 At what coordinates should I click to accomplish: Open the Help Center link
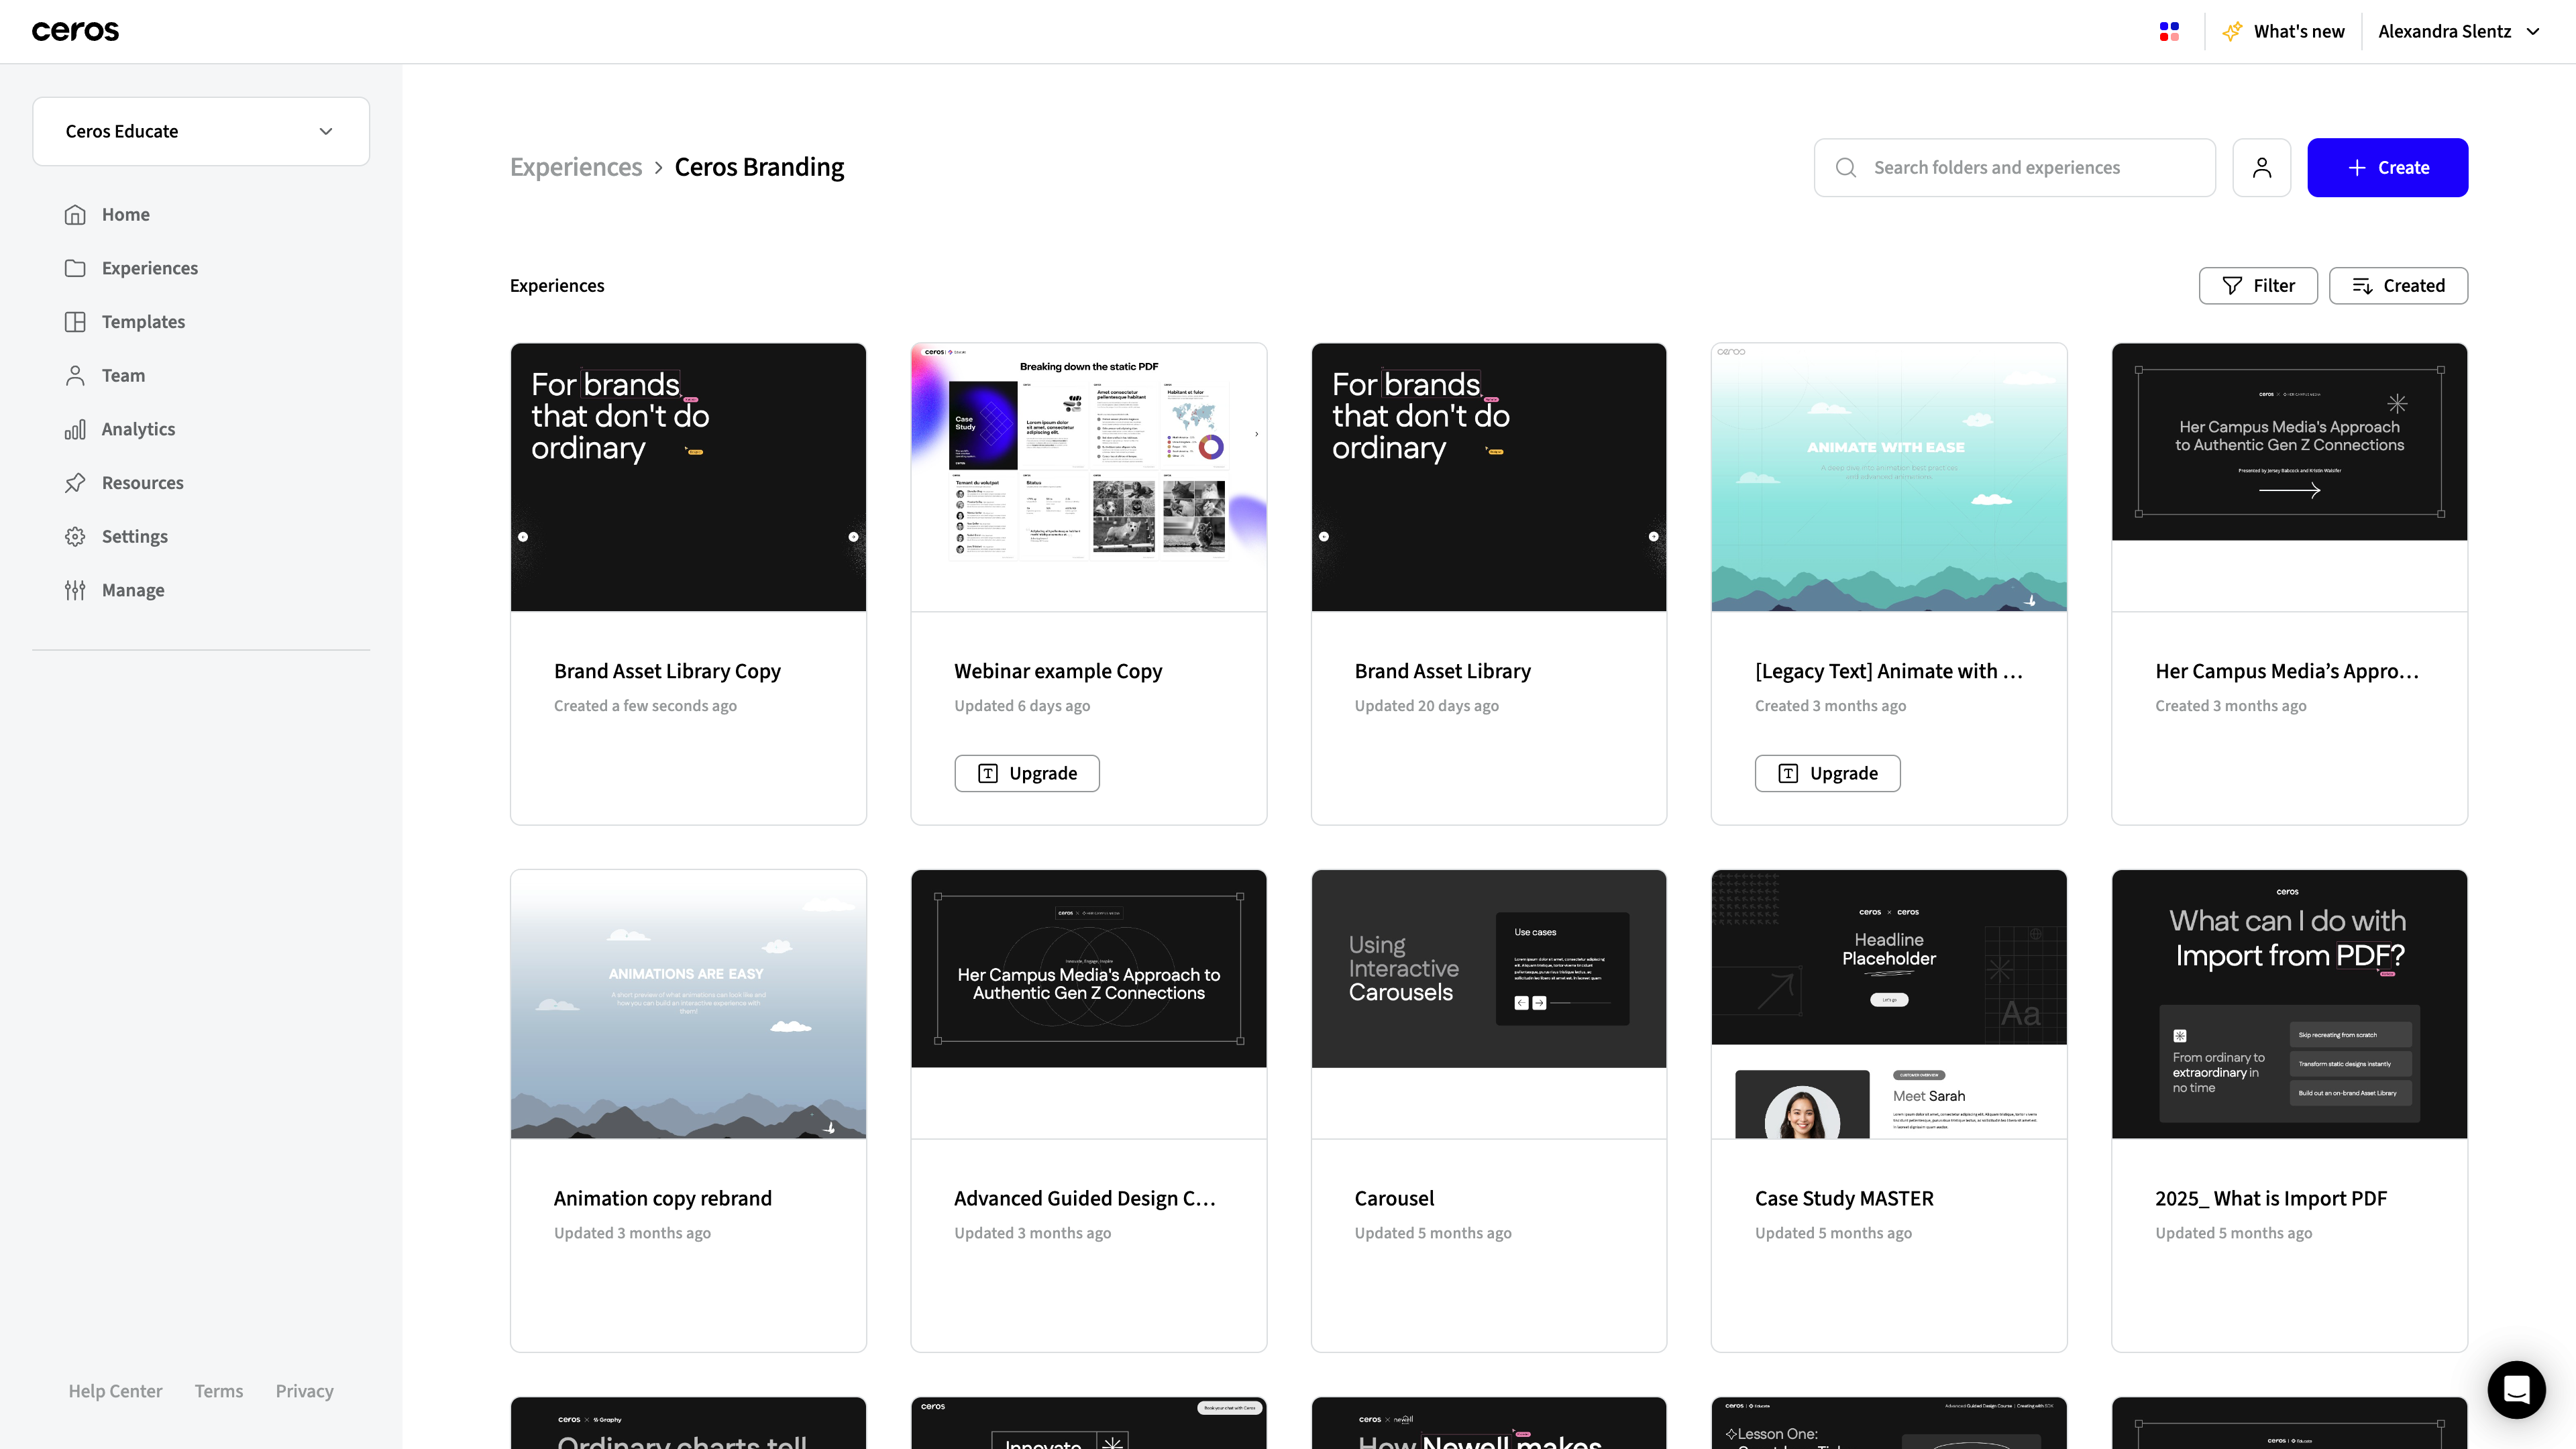click(115, 1391)
